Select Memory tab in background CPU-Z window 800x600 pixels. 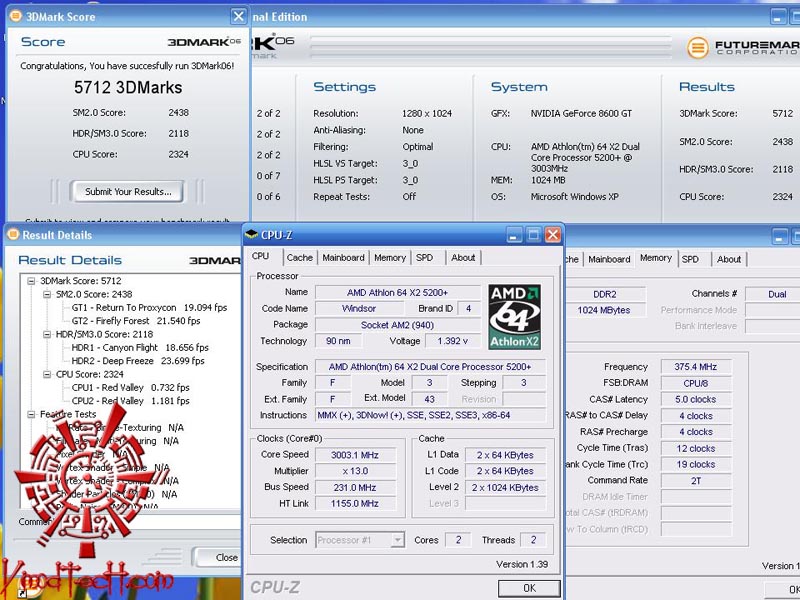click(656, 258)
